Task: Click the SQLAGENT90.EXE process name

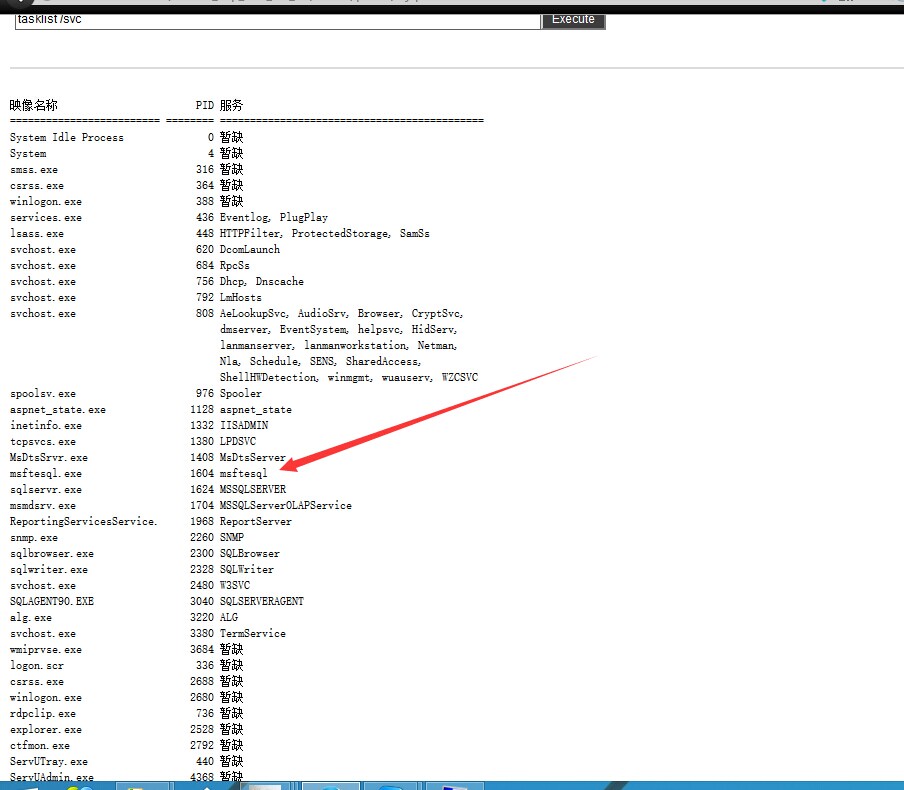Action: click(51, 601)
